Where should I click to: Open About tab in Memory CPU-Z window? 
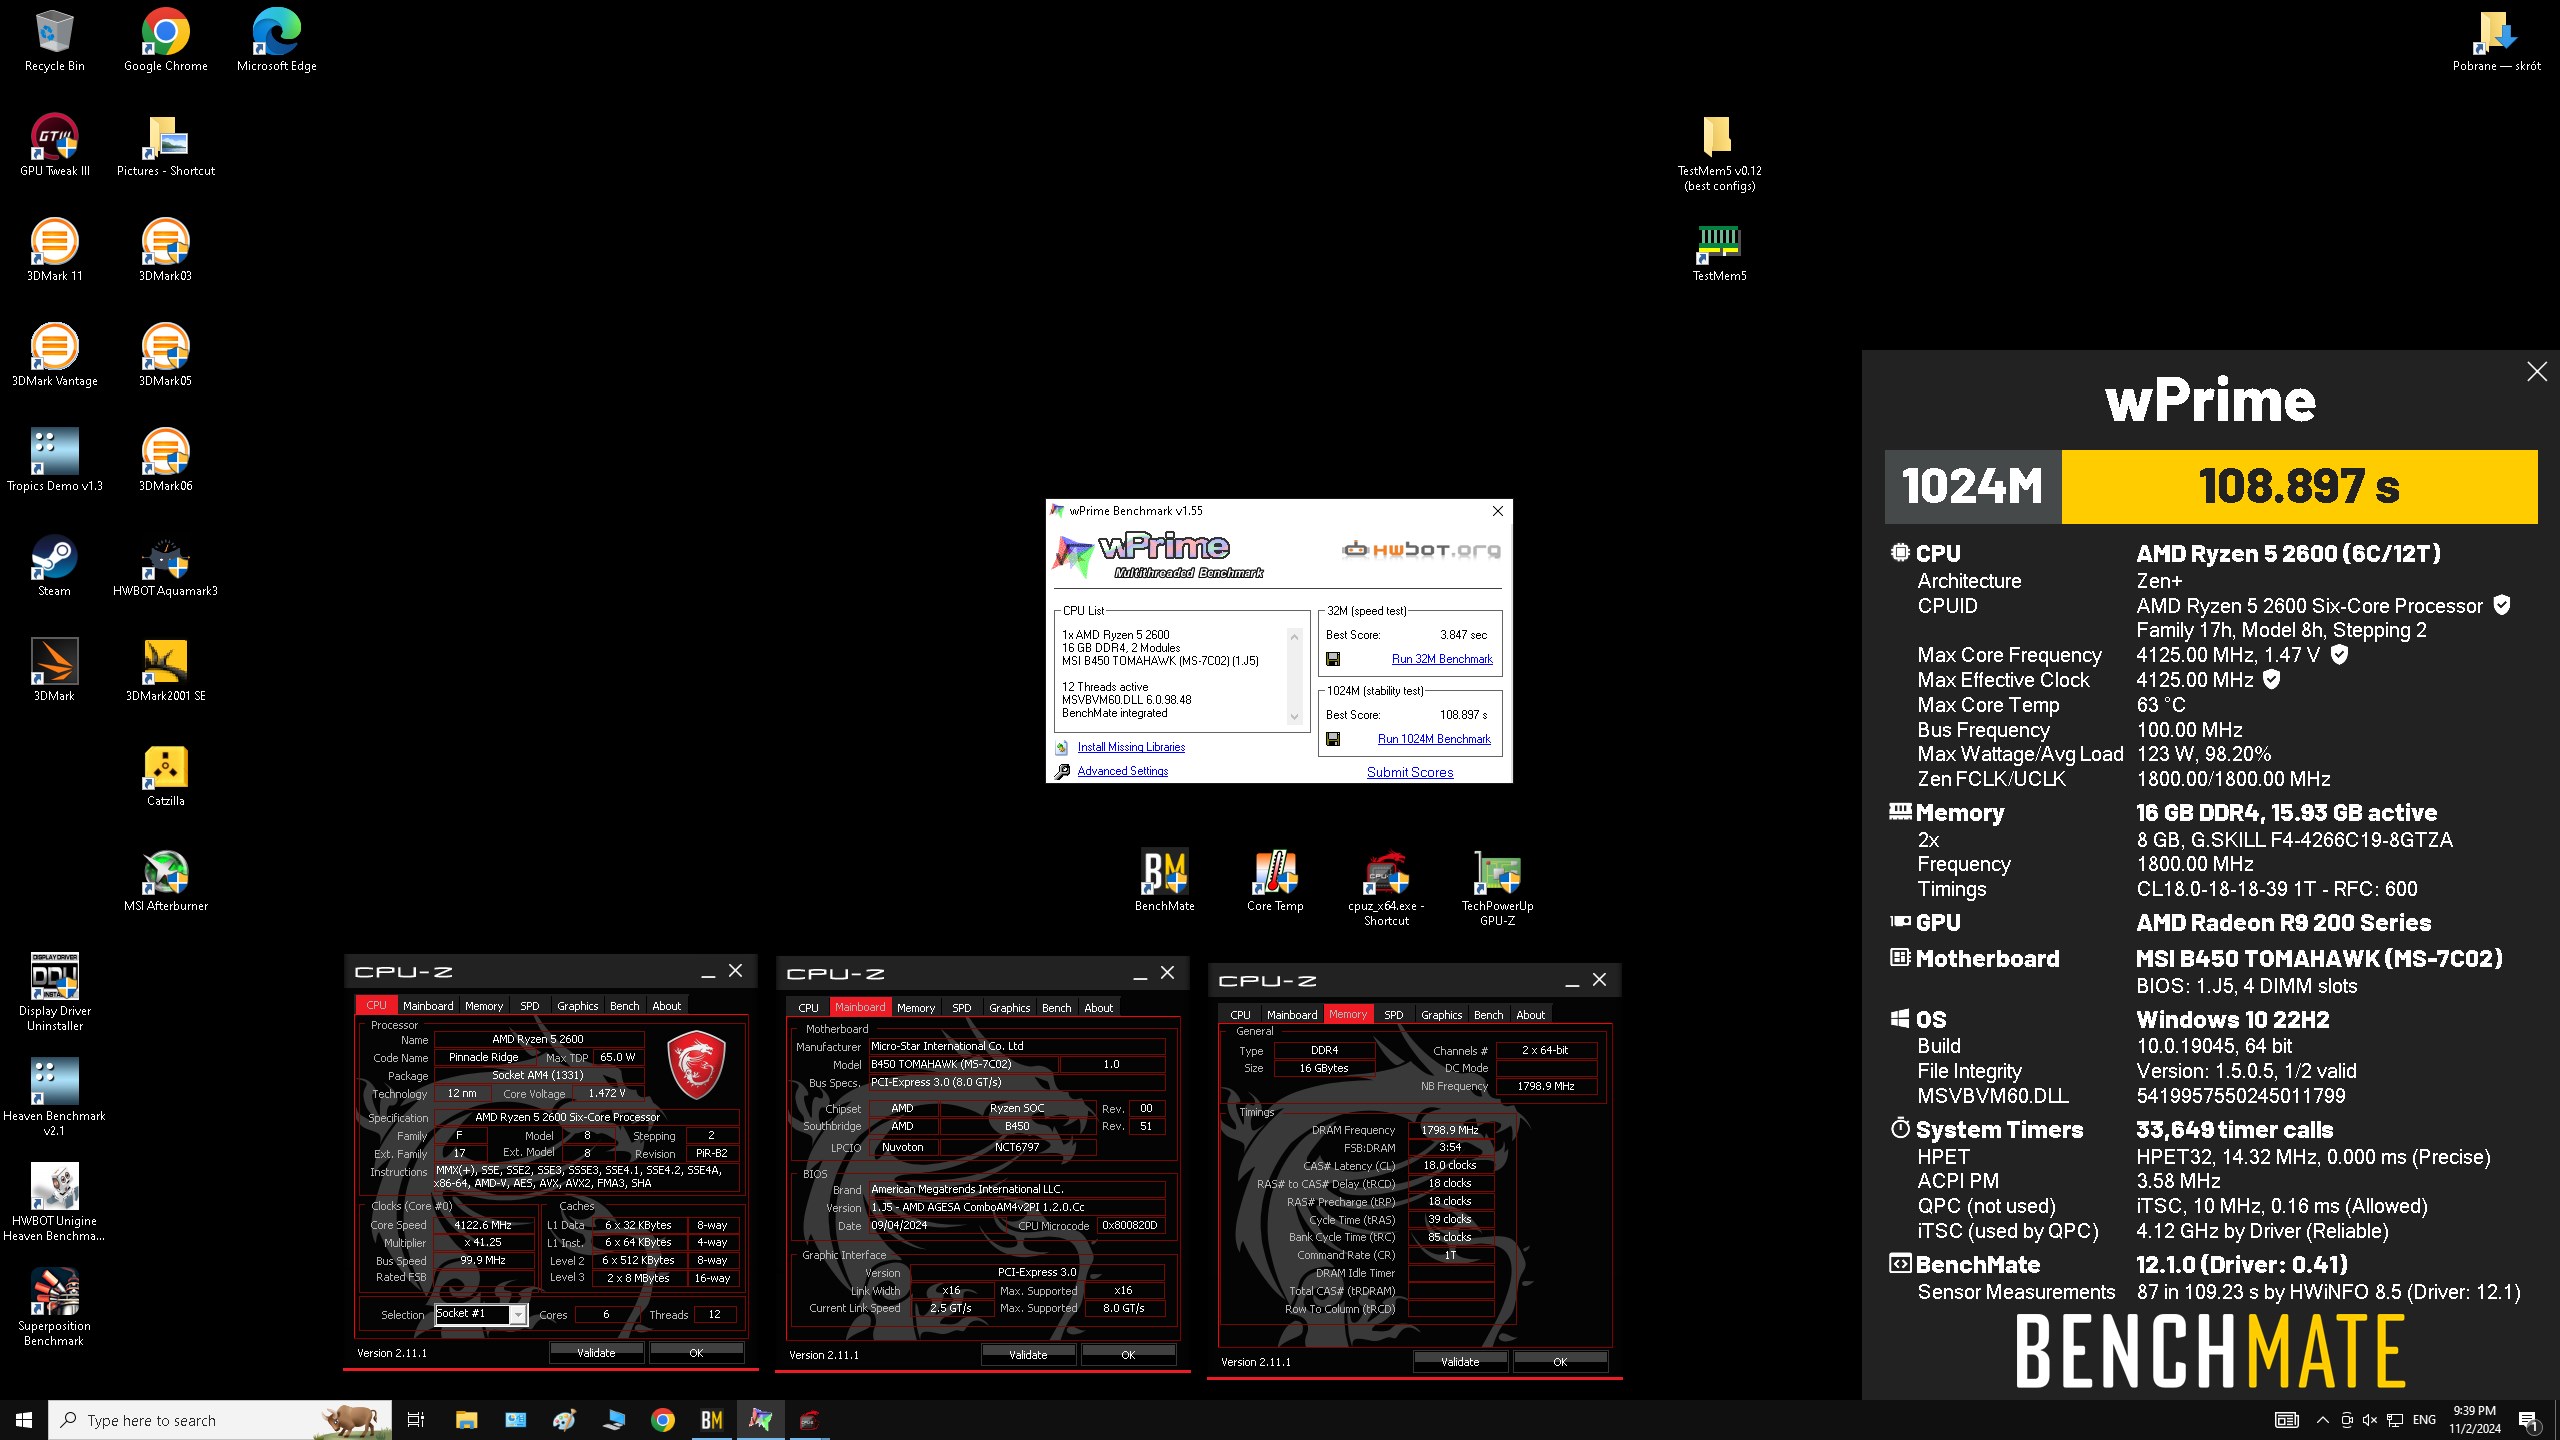coord(1530,1015)
